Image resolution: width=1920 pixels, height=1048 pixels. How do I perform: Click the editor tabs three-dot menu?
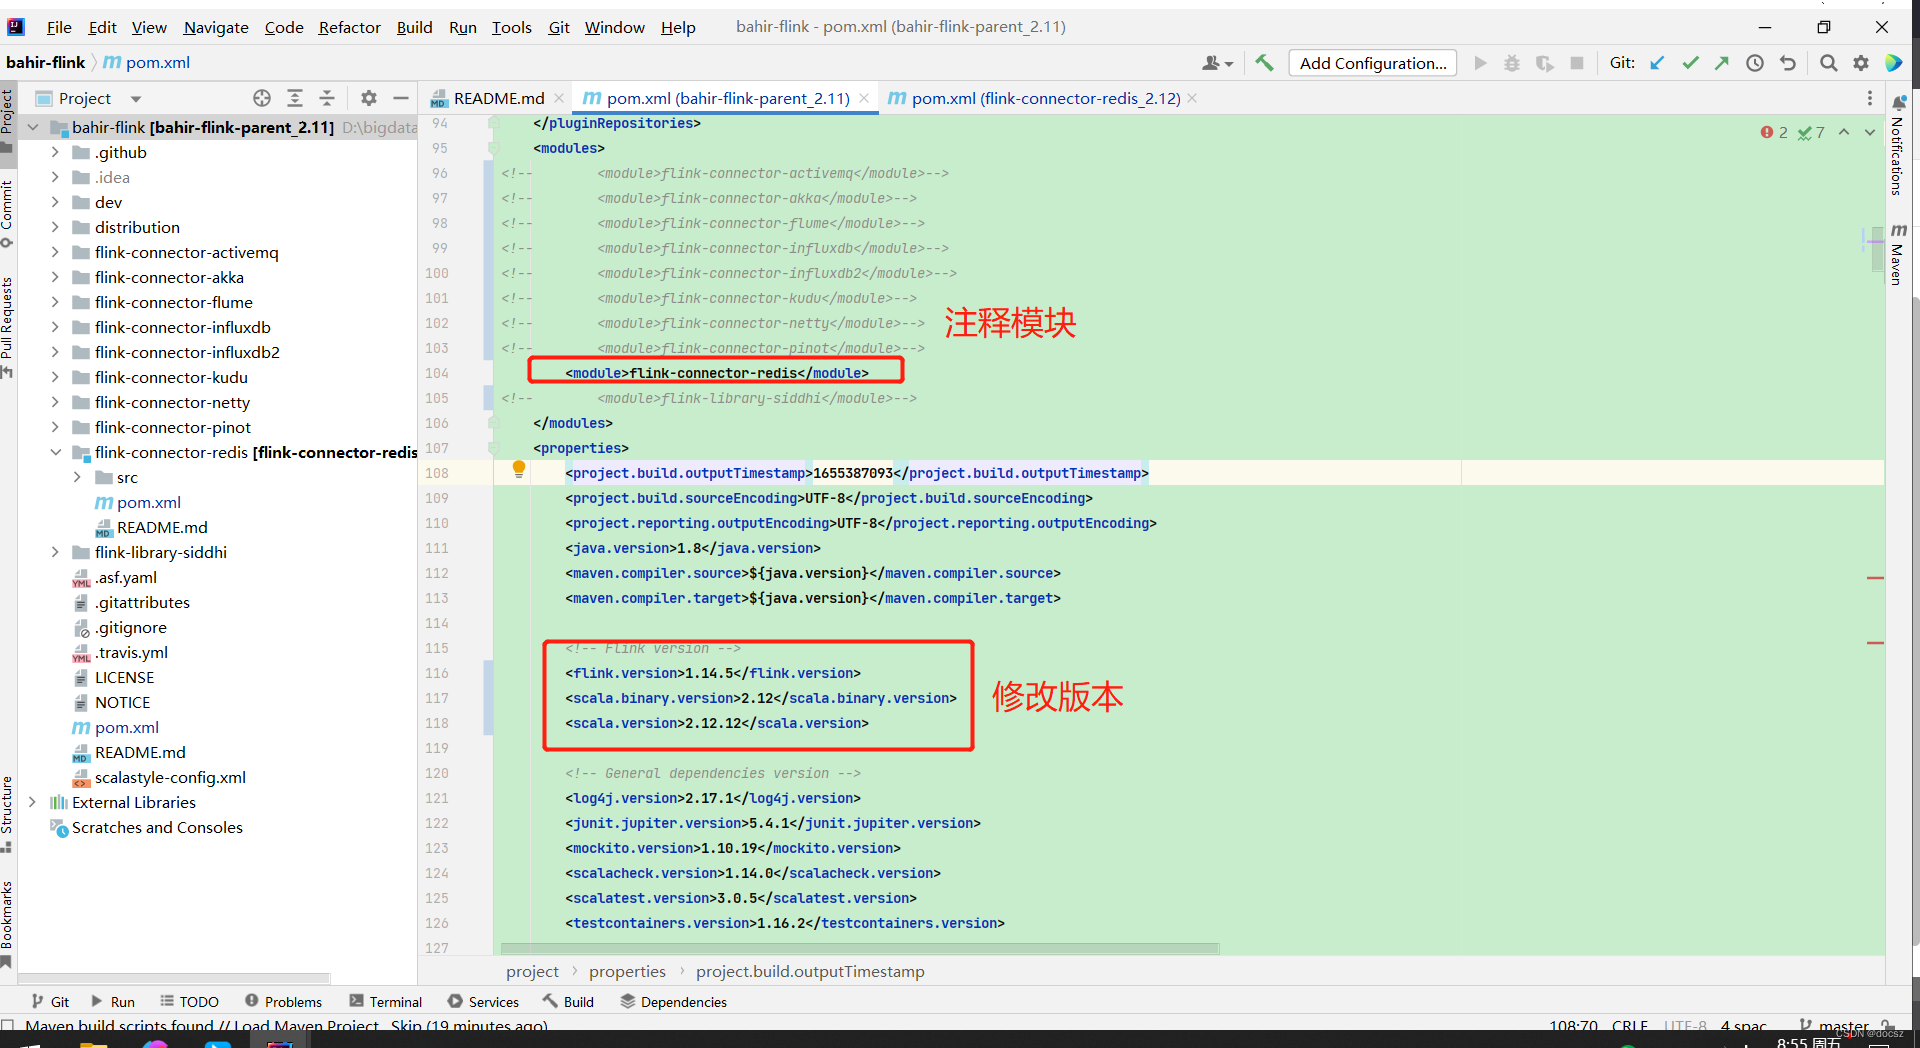(x=1869, y=98)
